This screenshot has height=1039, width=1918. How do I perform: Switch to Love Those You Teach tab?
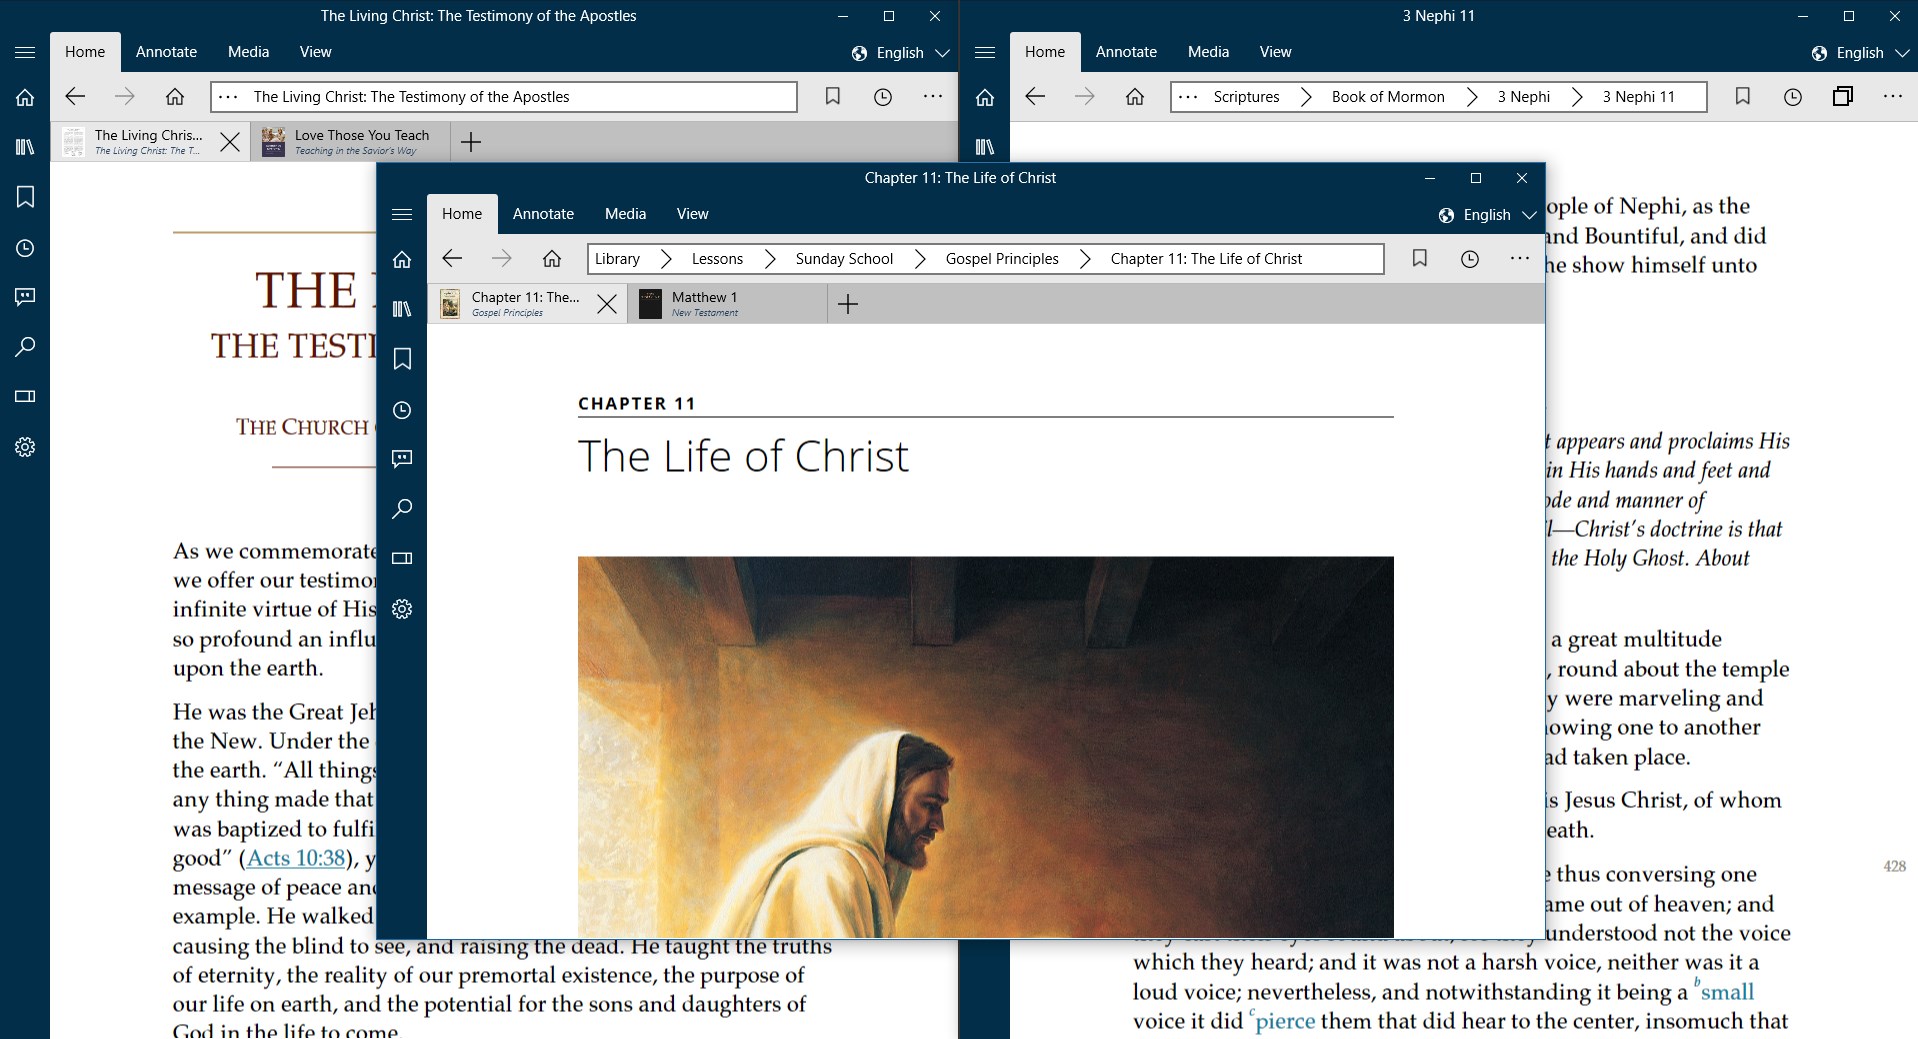click(350, 142)
